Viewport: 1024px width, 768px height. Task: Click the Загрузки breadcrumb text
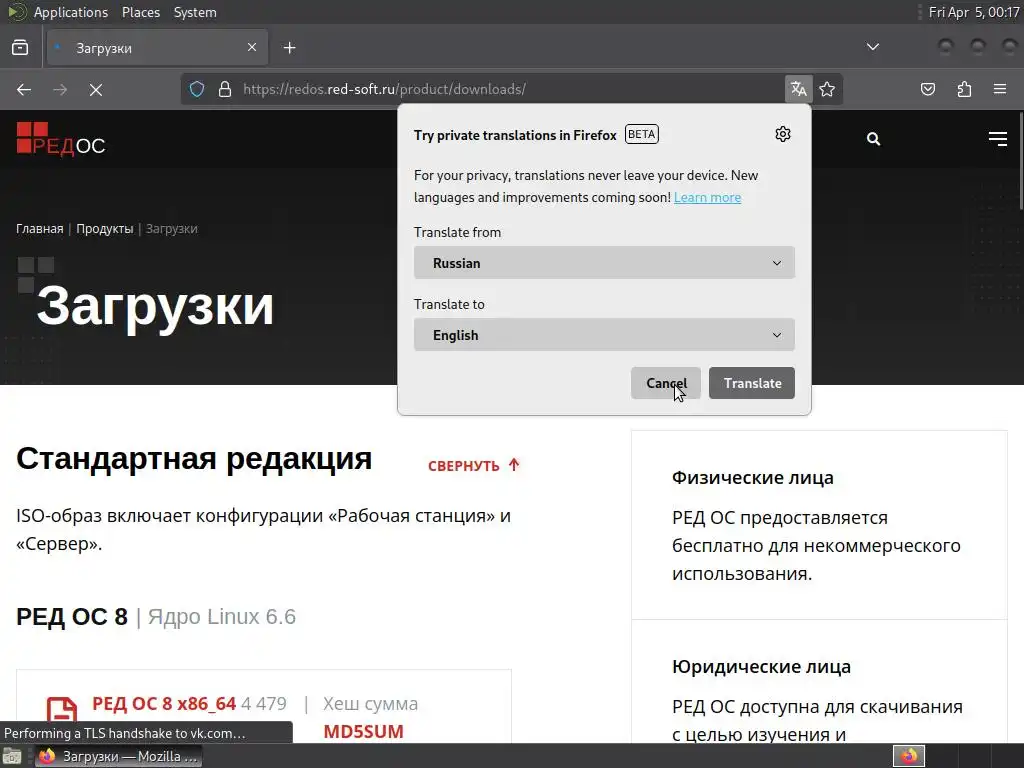171,229
